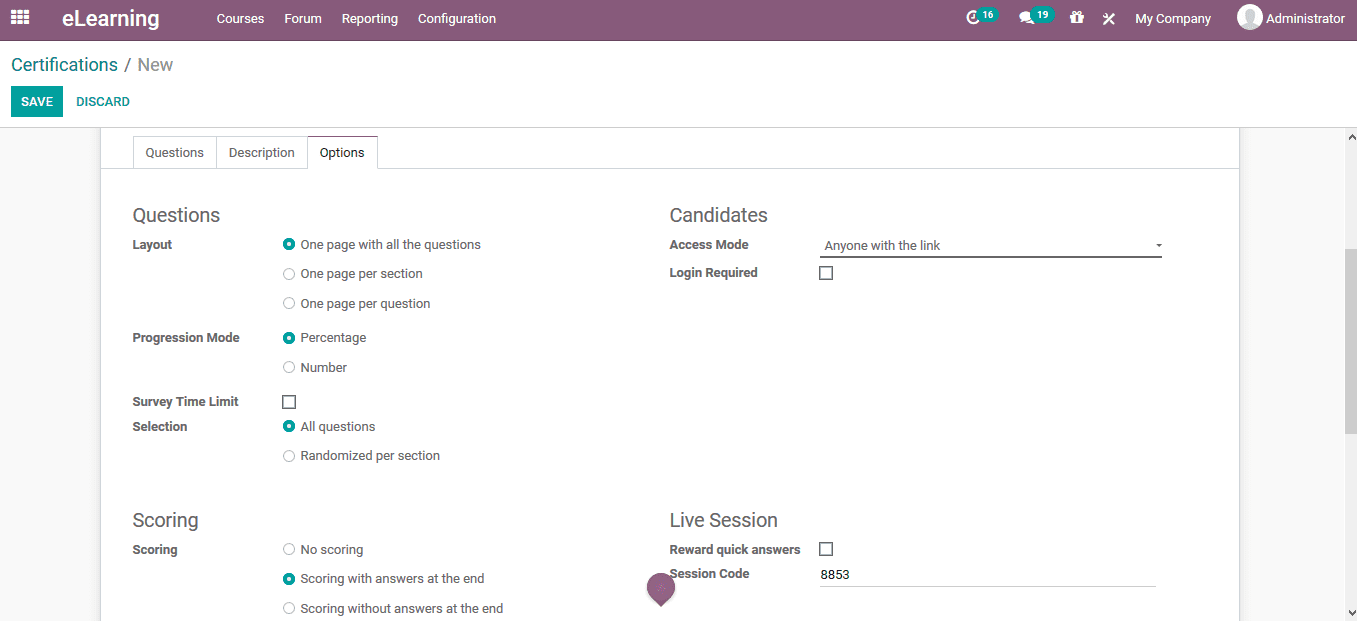Enable the Survey Time Limit checkbox
Screen dimensions: 1357x621
pos(289,402)
